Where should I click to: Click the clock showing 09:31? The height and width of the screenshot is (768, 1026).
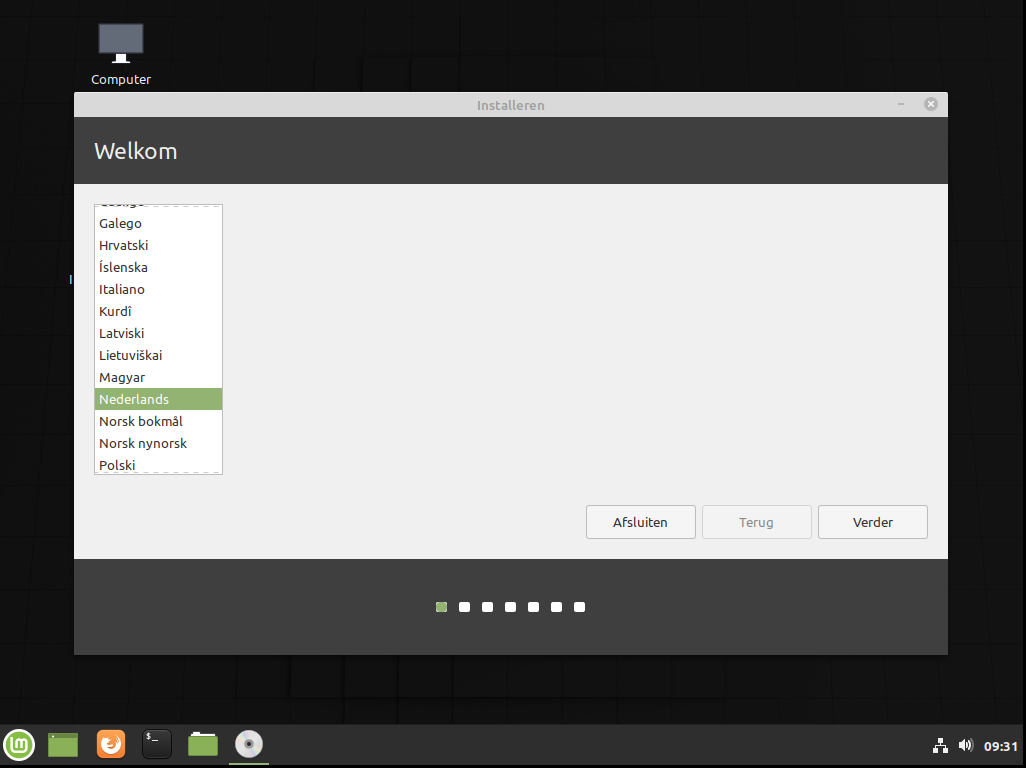coord(1000,746)
